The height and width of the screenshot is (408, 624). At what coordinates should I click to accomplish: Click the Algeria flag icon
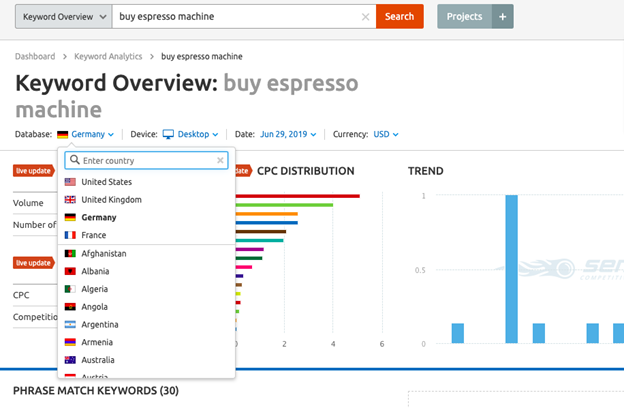click(x=70, y=289)
